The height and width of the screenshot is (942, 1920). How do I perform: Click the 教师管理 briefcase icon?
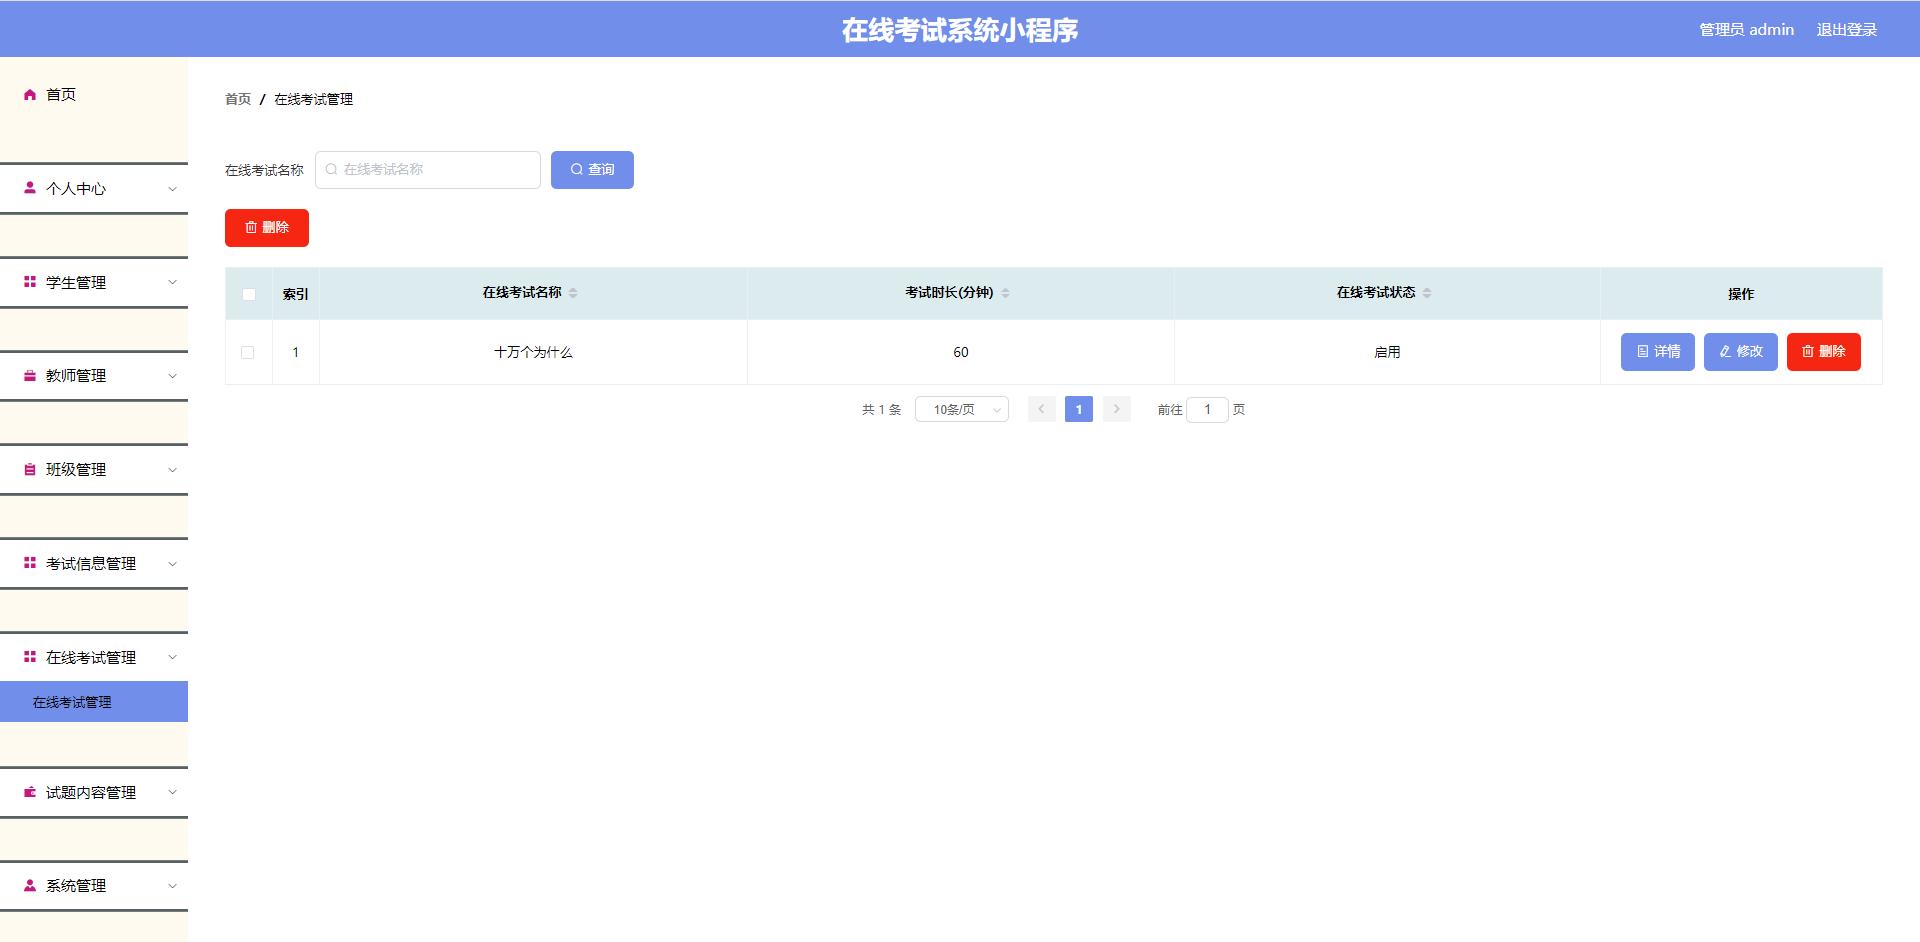tap(29, 375)
